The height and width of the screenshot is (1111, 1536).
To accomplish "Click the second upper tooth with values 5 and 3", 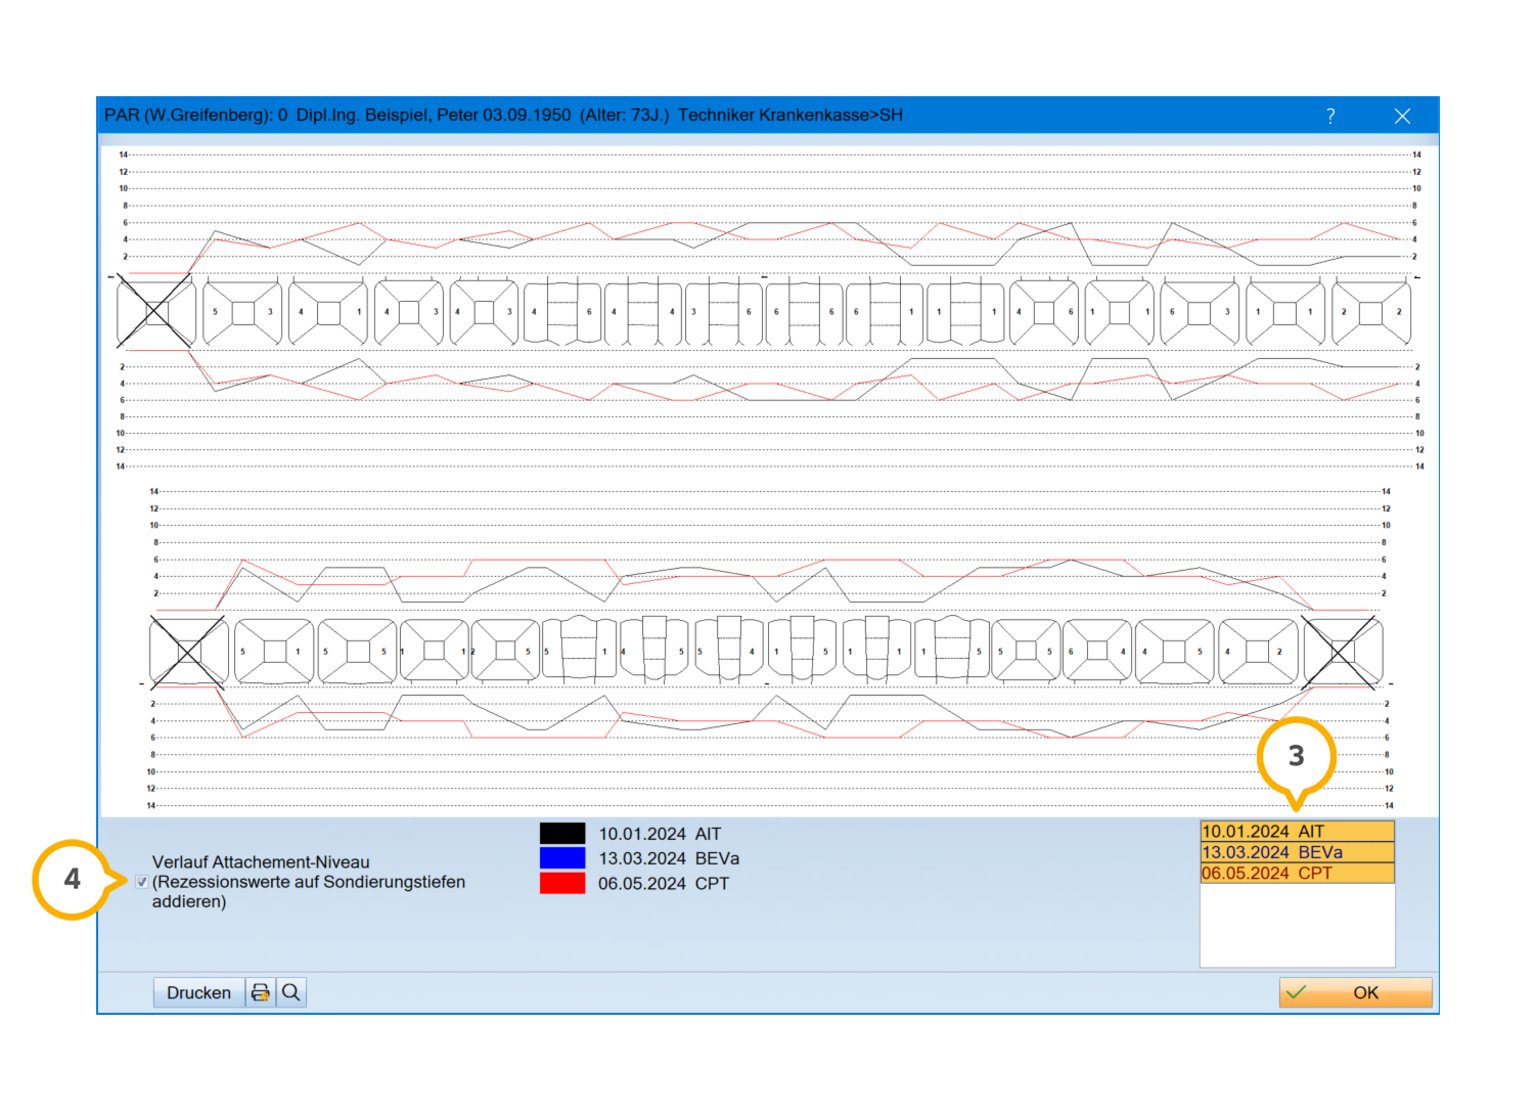I will [x=242, y=312].
